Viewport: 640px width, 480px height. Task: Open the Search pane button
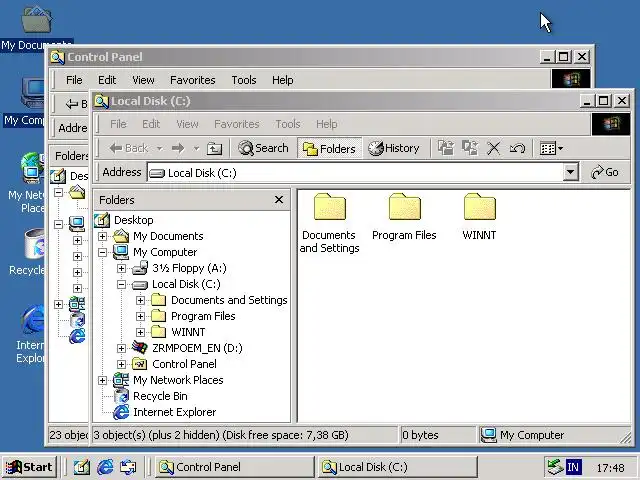pos(263,148)
